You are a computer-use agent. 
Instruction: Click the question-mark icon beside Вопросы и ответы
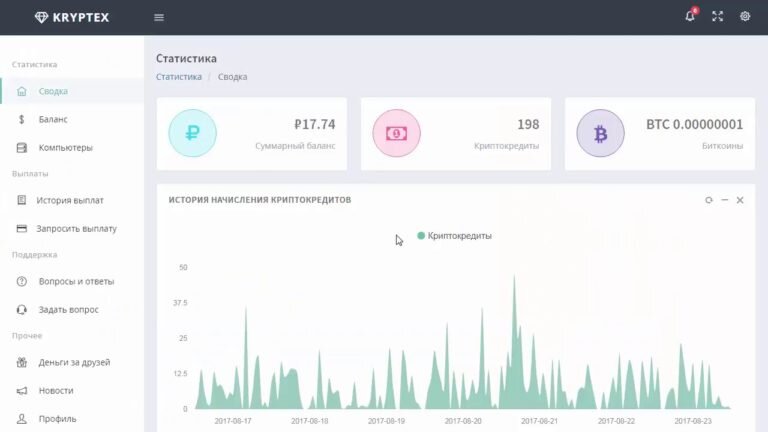point(22,281)
